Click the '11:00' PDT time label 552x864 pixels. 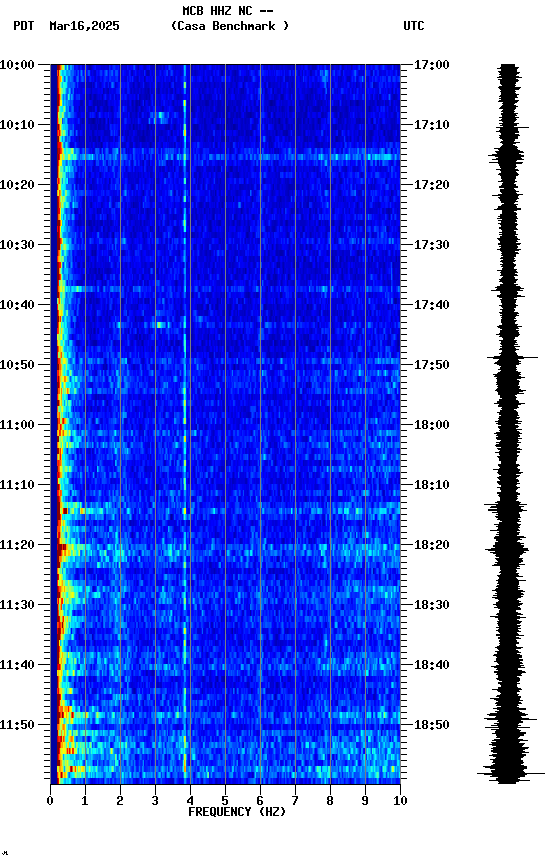point(17,425)
